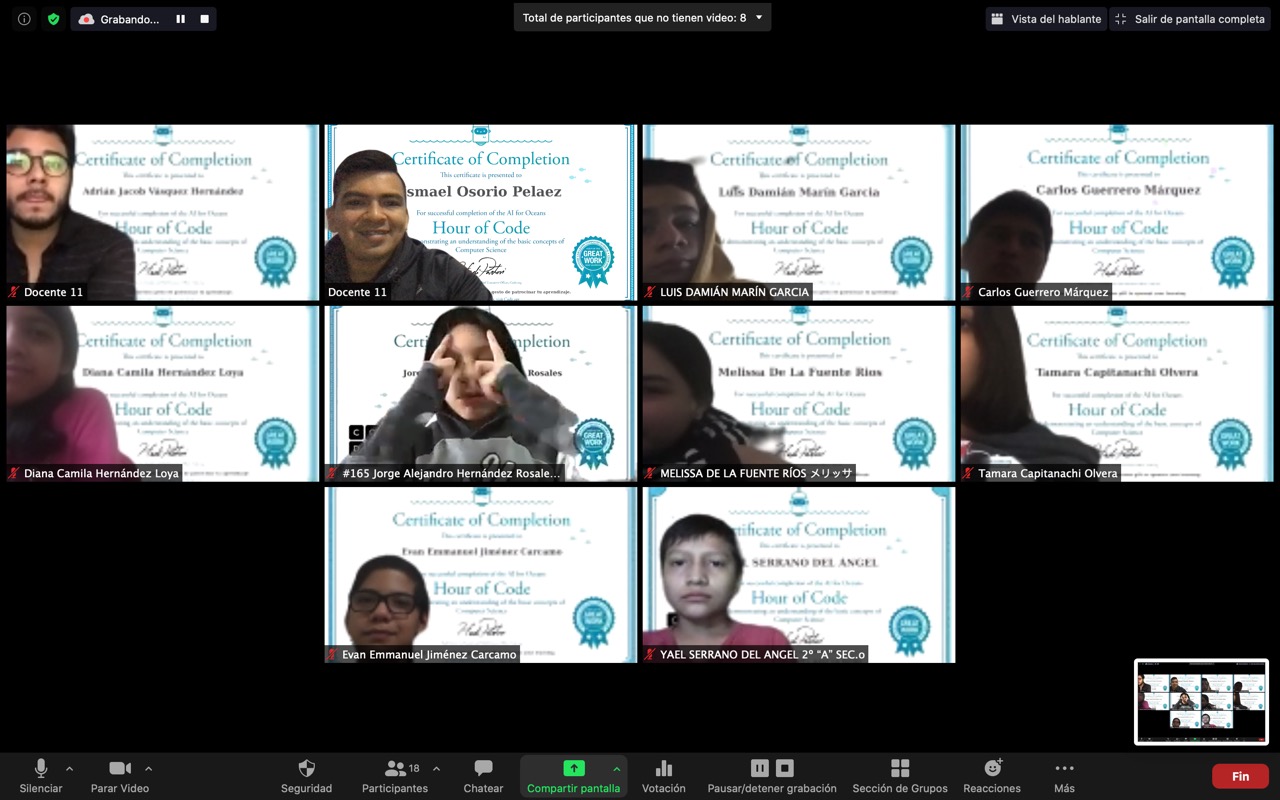Toggle Parar Video camera button

[x=120, y=776]
